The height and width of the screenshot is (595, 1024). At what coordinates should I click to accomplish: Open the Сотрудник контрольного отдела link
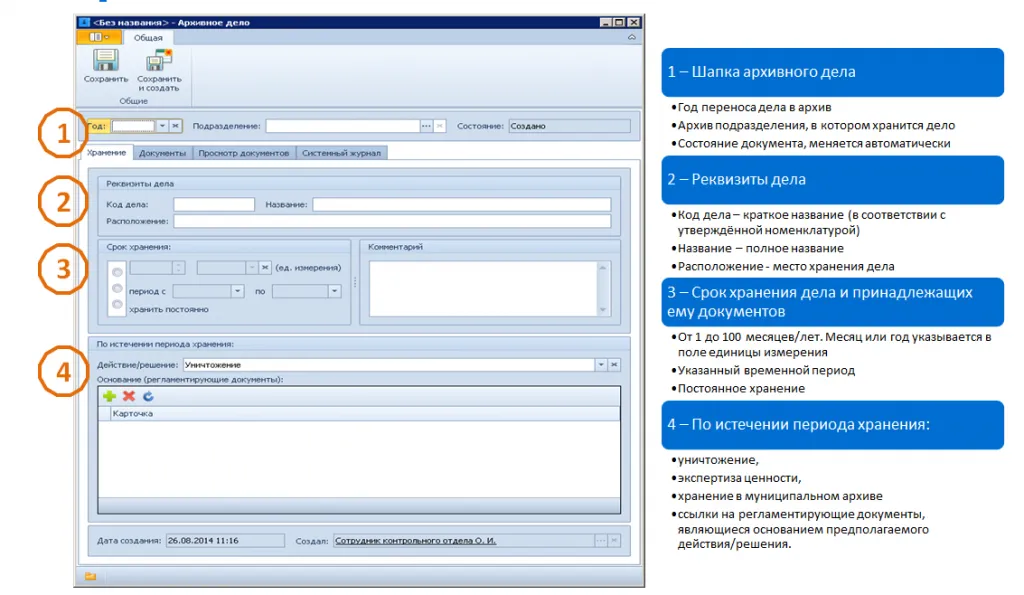click(x=415, y=540)
